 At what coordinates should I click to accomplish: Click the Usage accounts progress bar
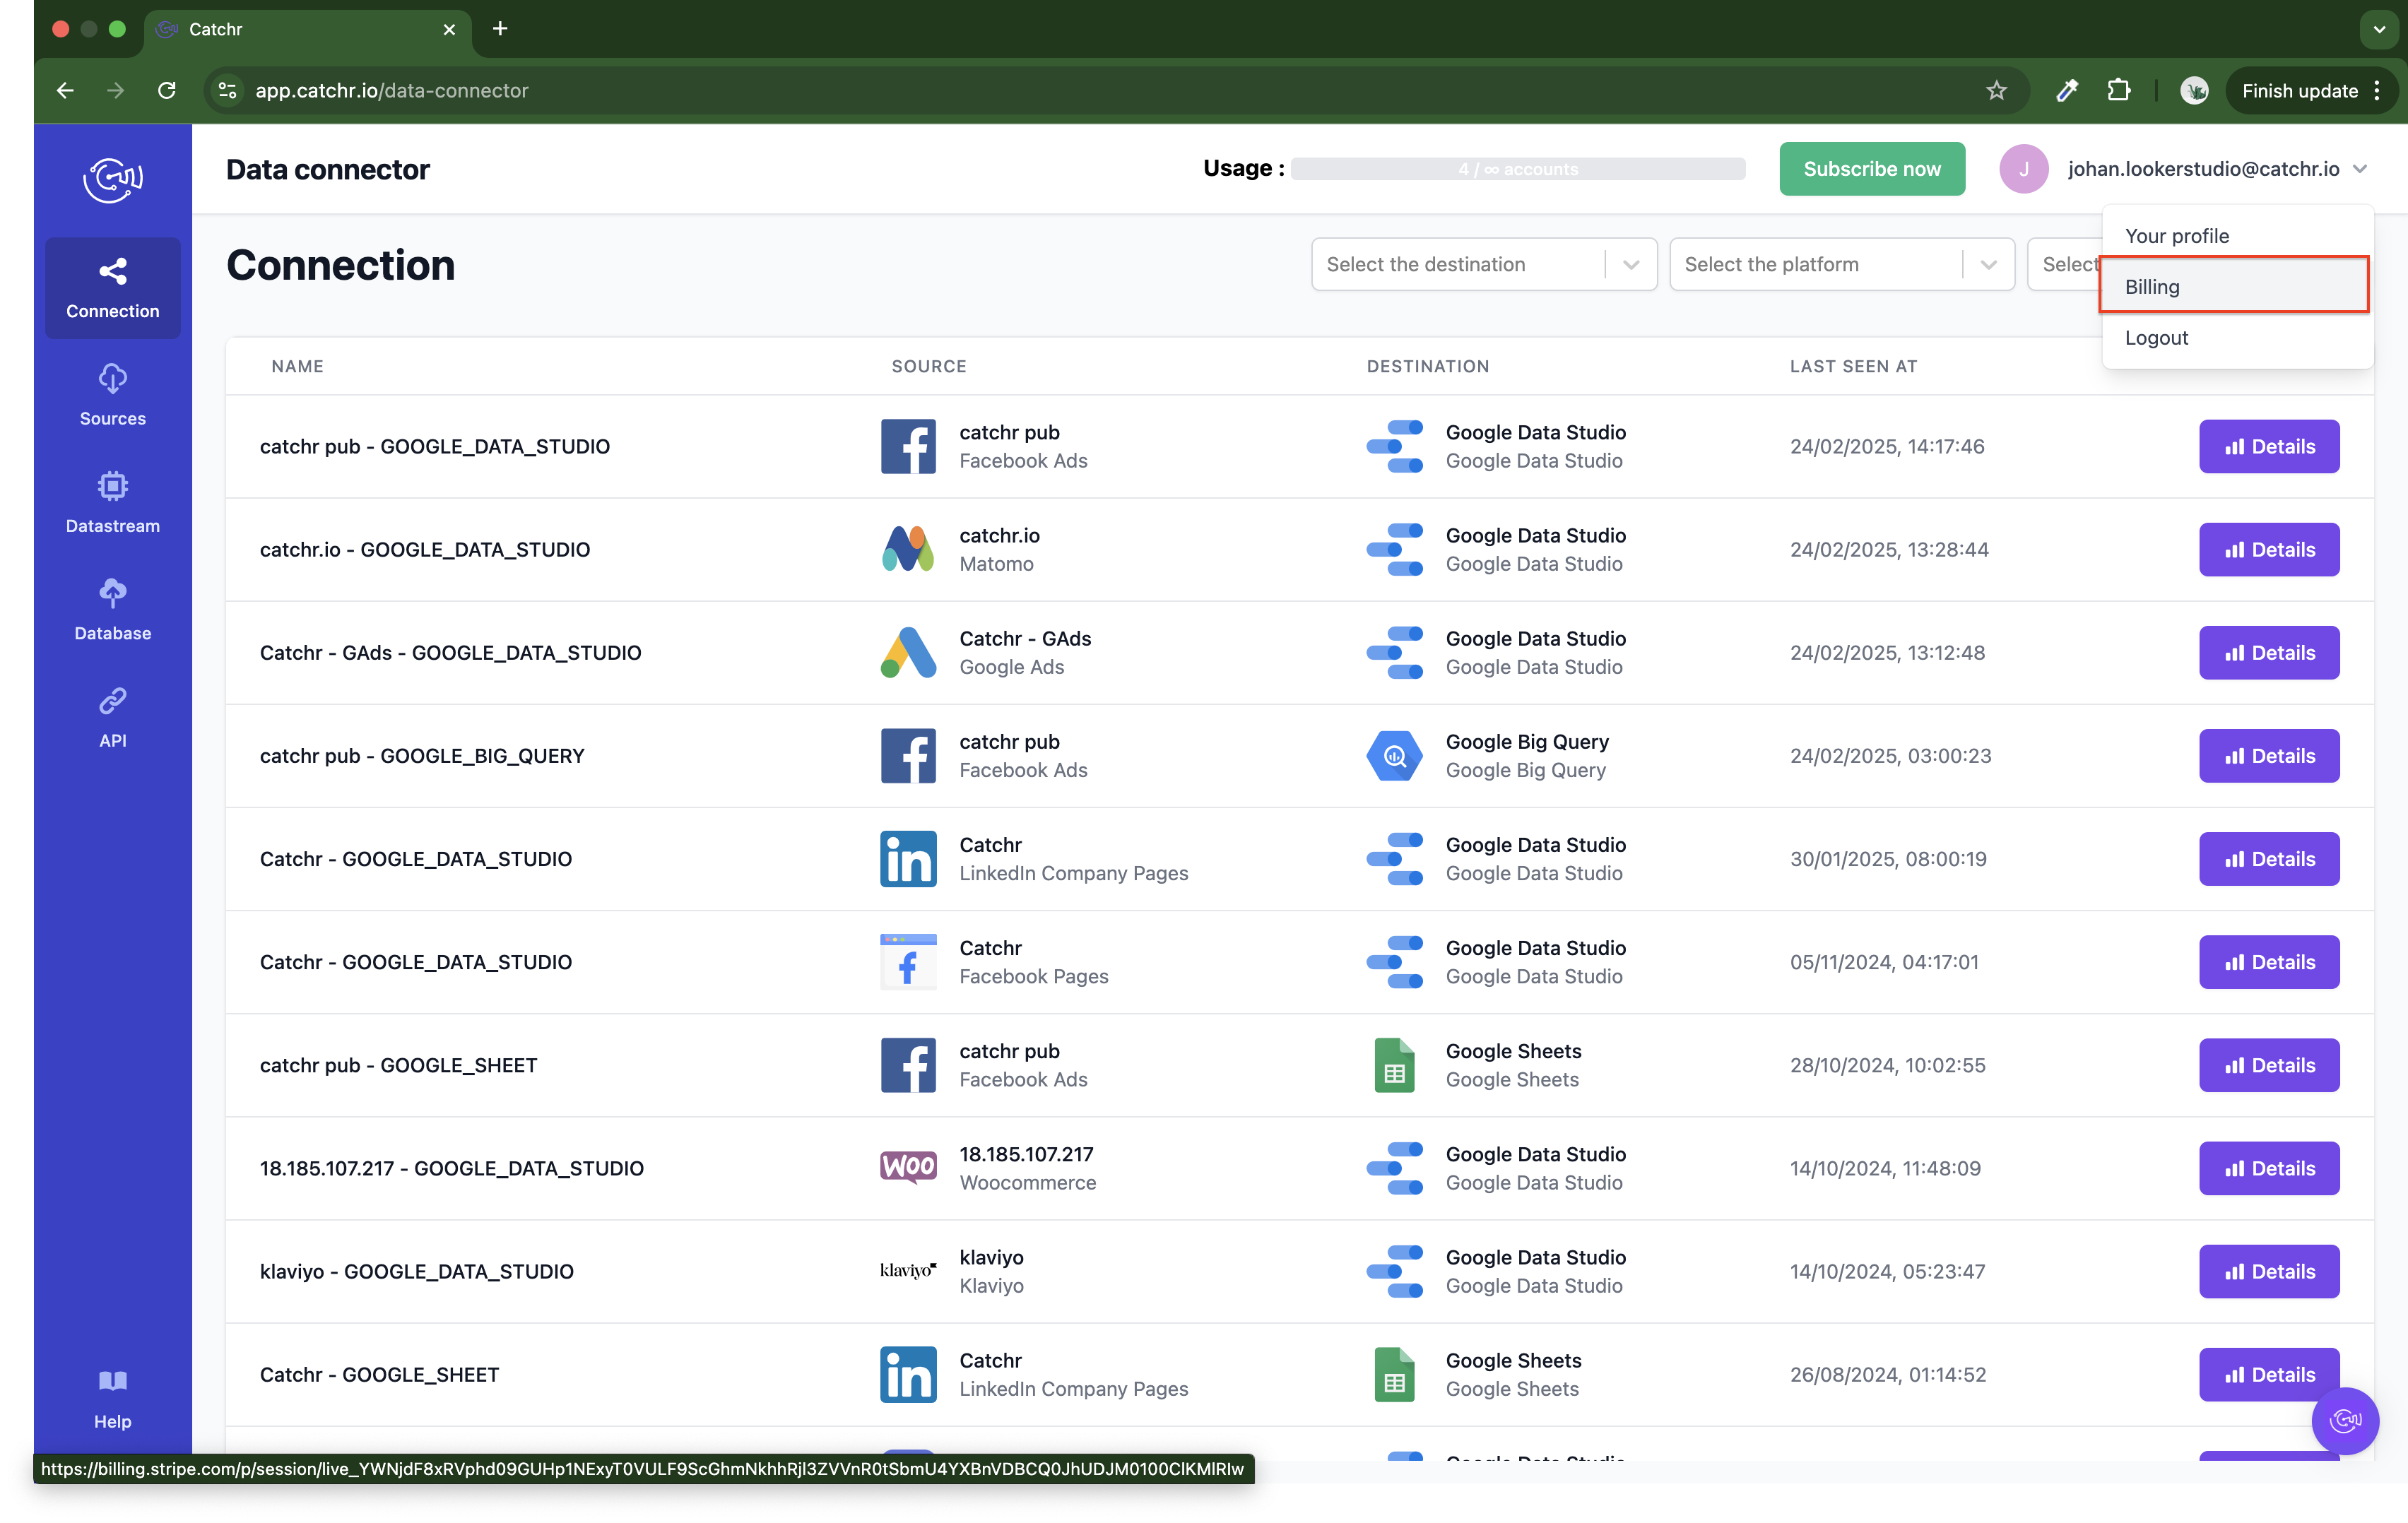(1518, 169)
